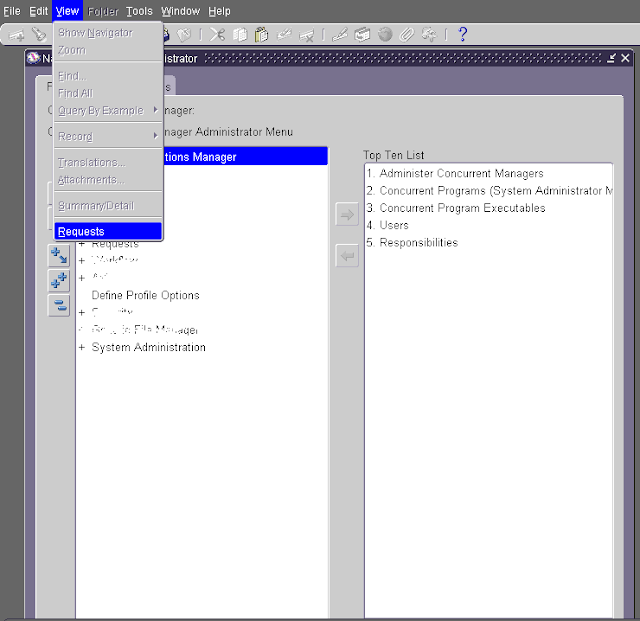Open Window Help question mark icon
The height and width of the screenshot is (621, 640).
(x=462, y=35)
